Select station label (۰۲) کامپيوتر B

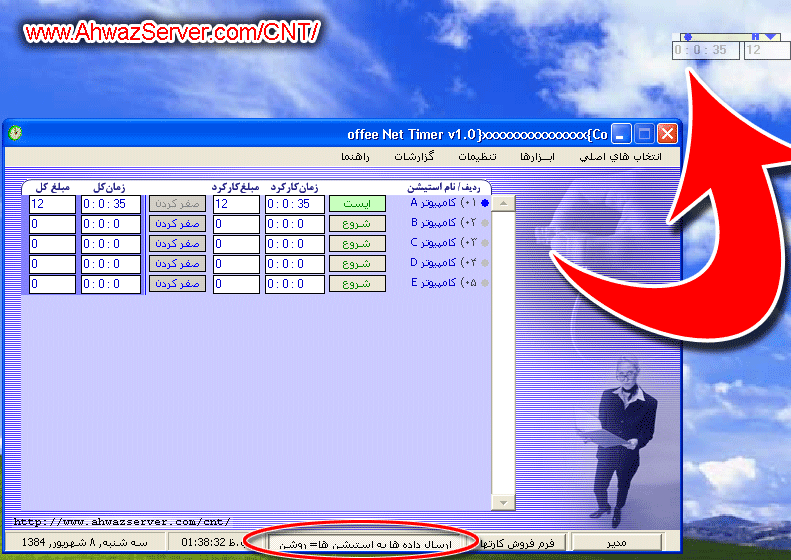click(443, 222)
